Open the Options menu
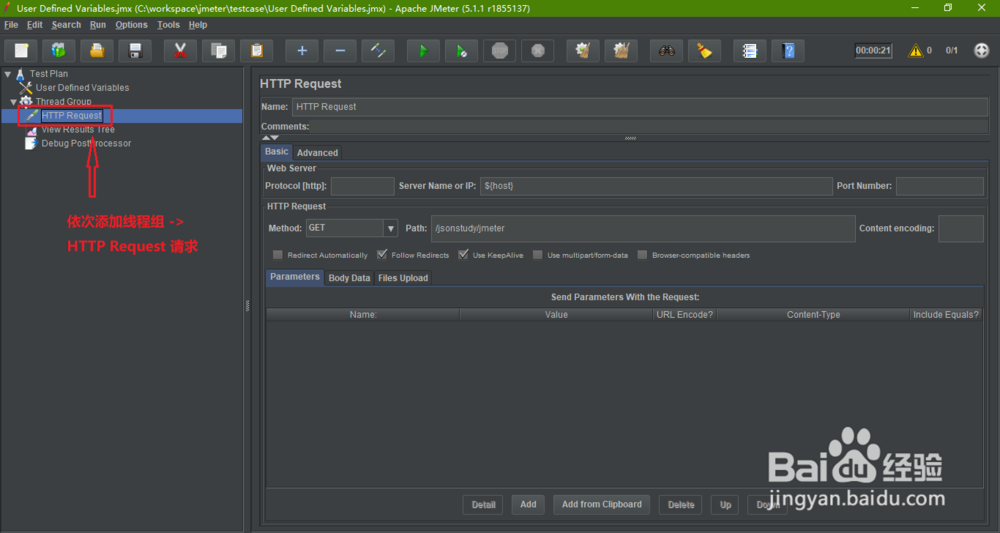 [131, 25]
